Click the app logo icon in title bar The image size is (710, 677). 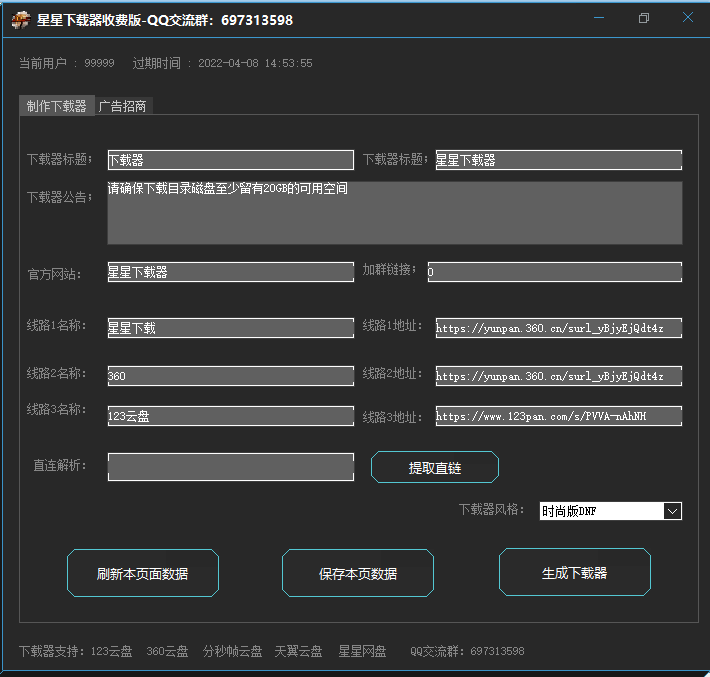pyautogui.click(x=20, y=20)
